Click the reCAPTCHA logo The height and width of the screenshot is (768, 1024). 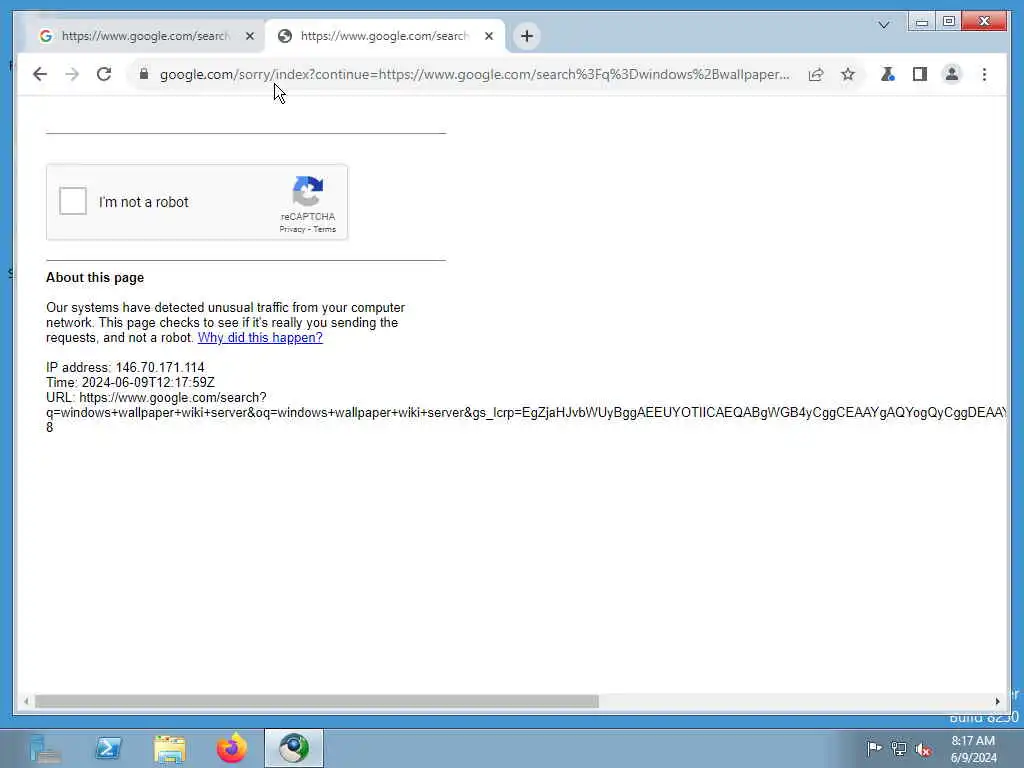click(x=308, y=191)
